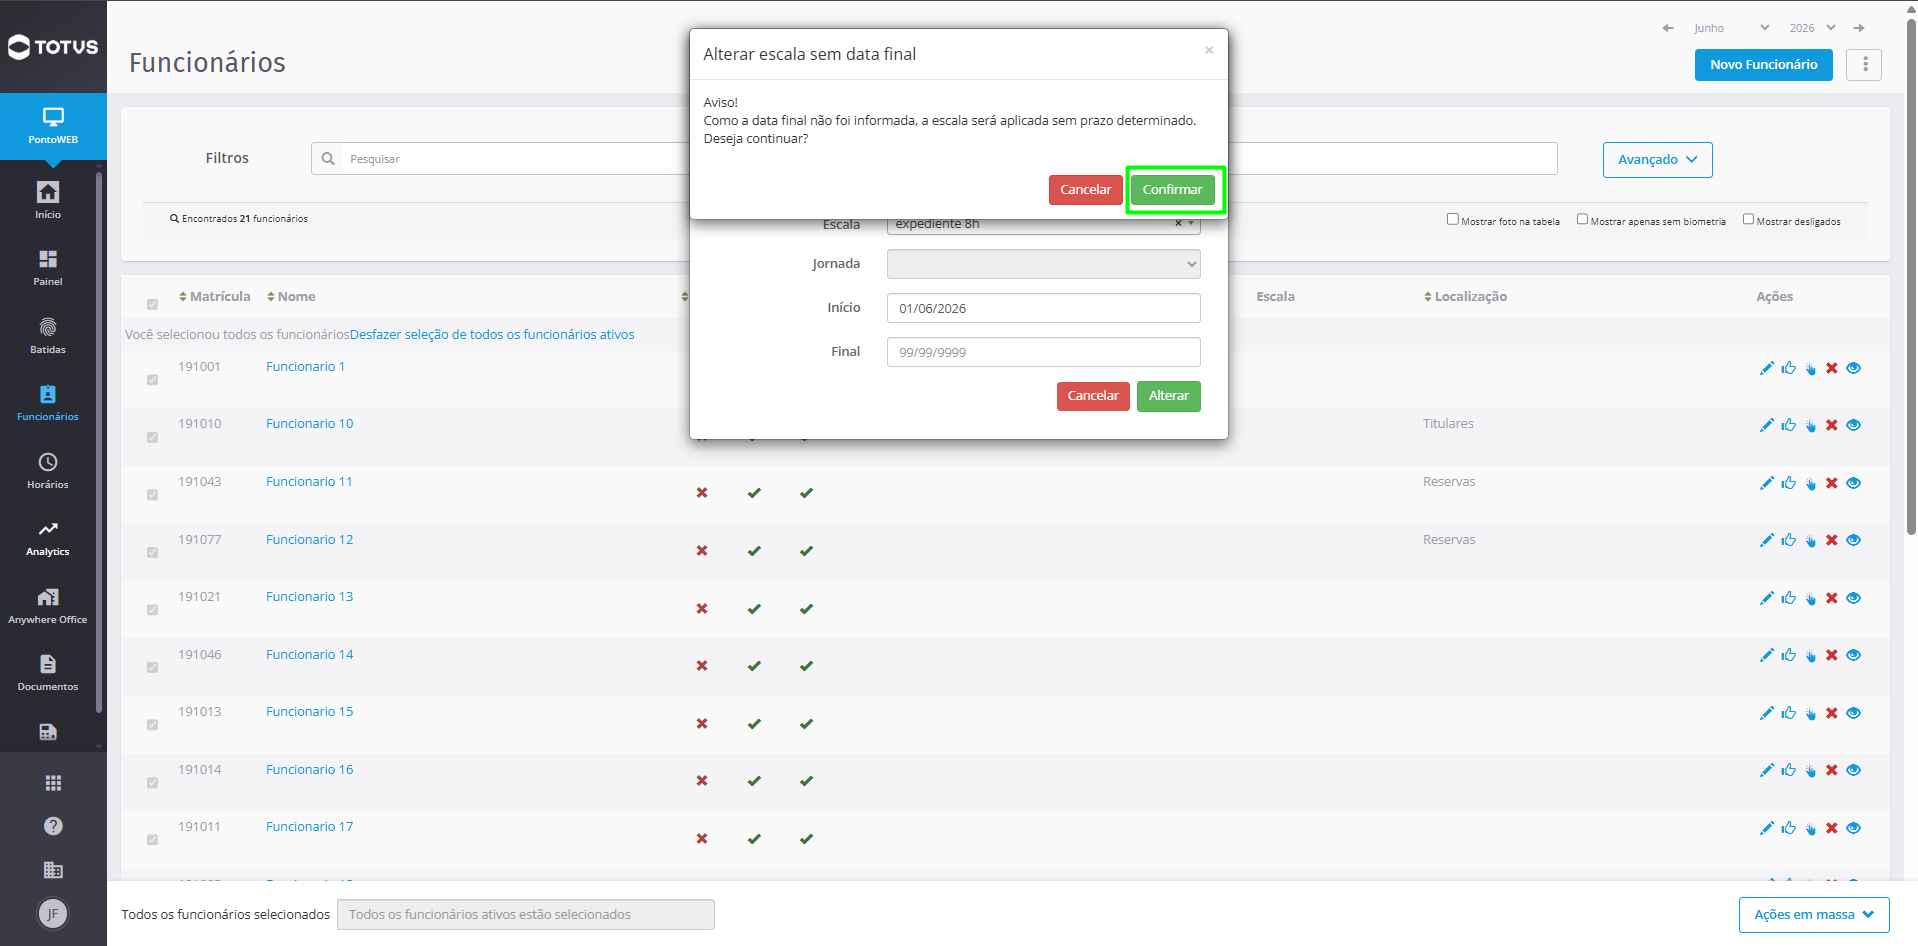Go to previous month arrow
The image size is (1918, 946).
click(1668, 28)
